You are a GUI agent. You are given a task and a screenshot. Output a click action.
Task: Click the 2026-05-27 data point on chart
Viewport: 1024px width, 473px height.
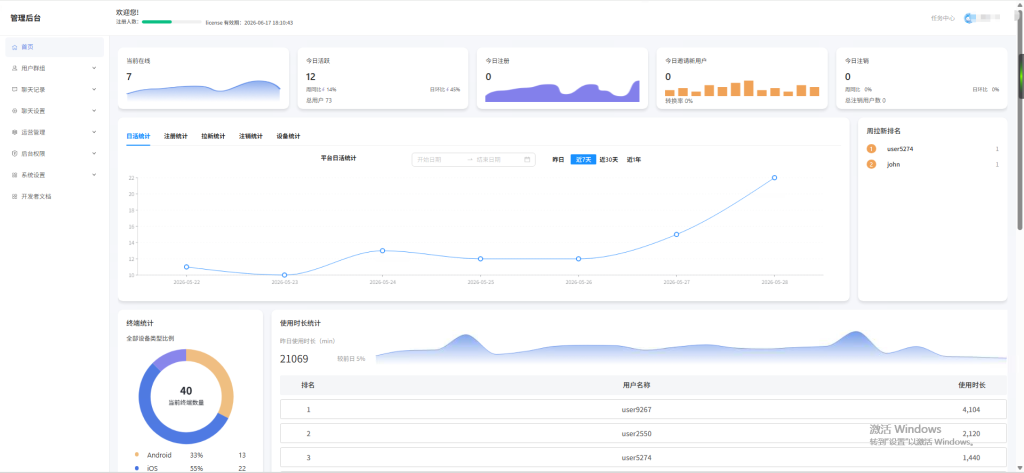[676, 235]
